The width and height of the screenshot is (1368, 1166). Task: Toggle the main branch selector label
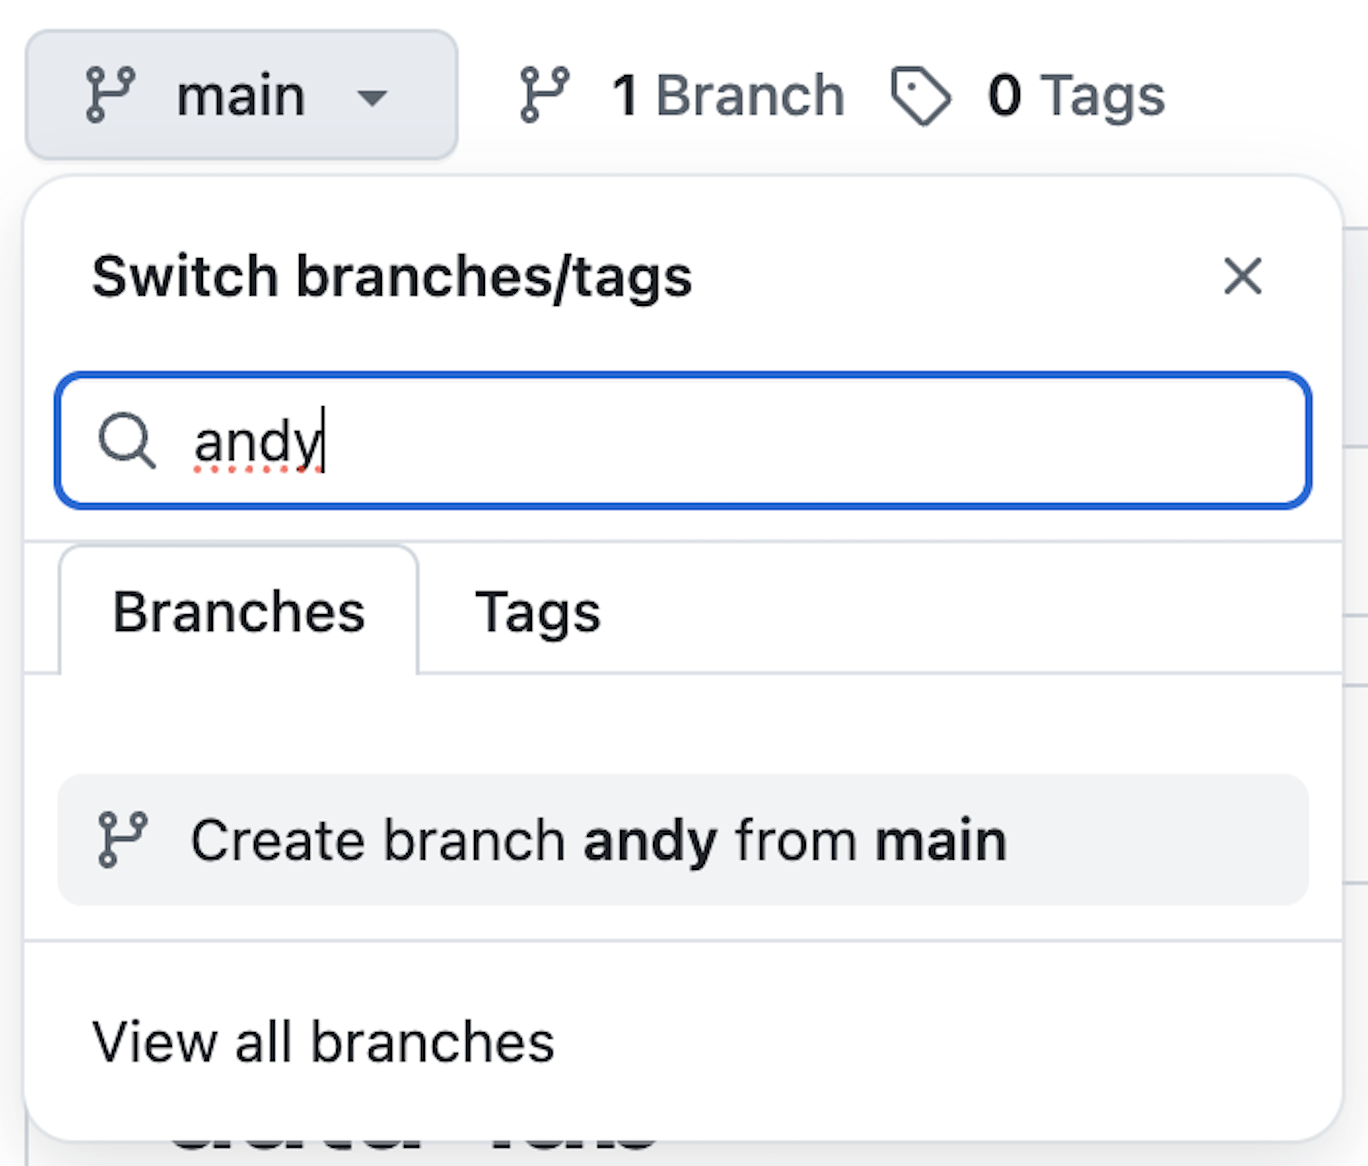tap(241, 96)
